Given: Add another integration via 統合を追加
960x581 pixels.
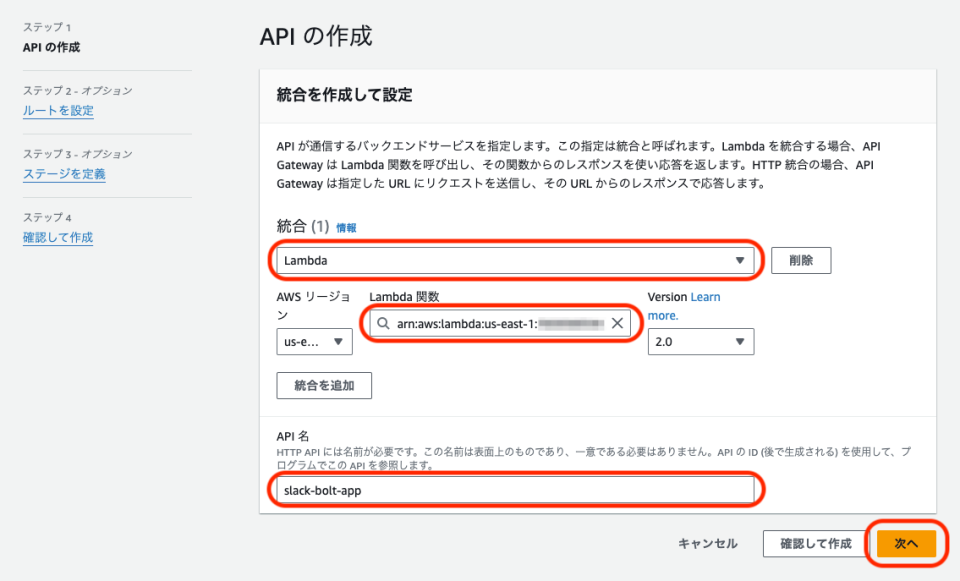Looking at the screenshot, I should tap(324, 385).
